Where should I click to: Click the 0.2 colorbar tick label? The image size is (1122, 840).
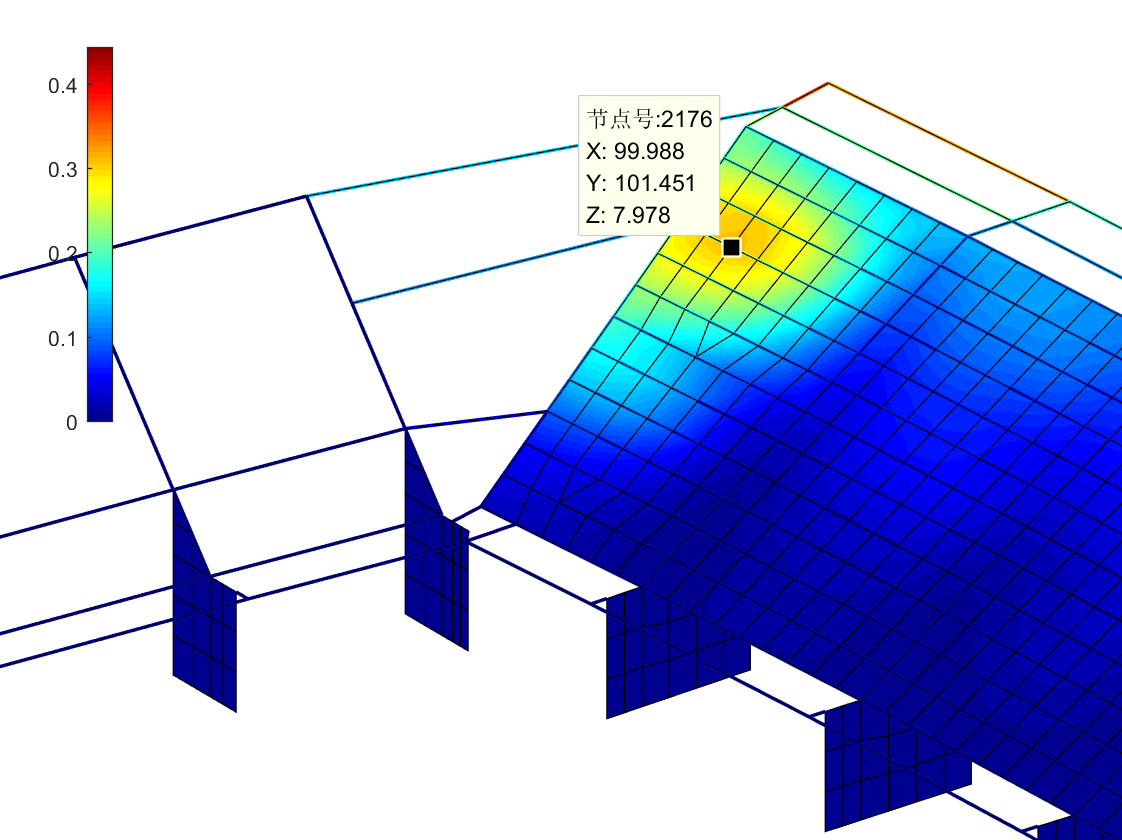pos(62,254)
